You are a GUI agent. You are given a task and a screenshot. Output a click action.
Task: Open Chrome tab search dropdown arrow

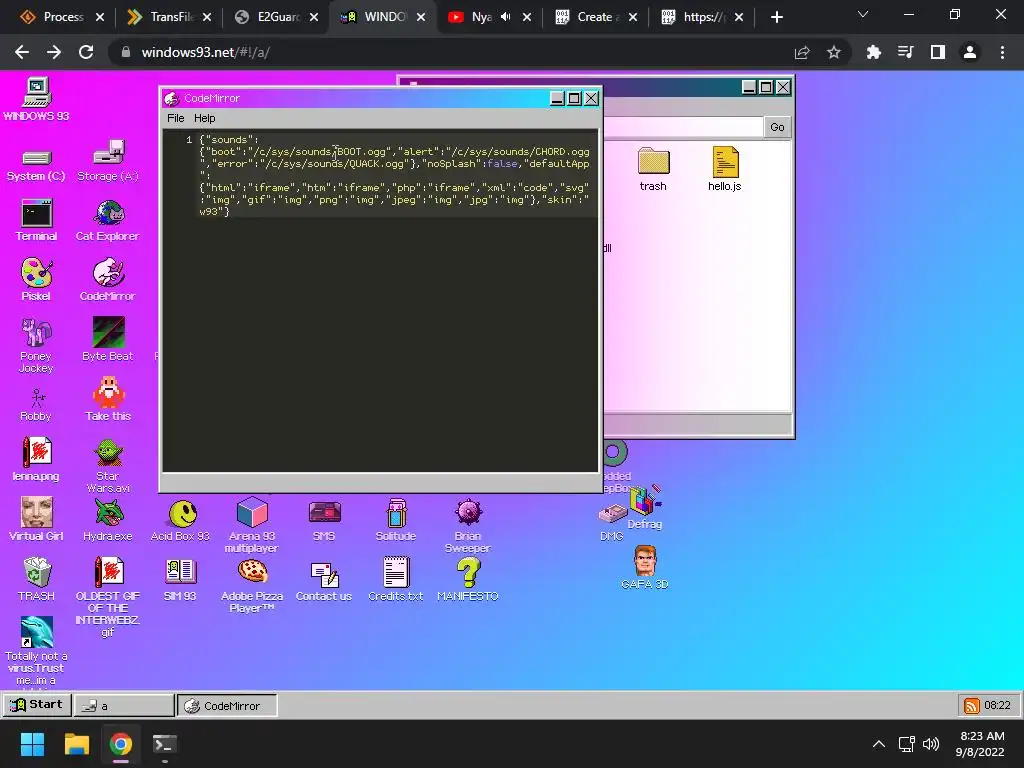863,14
